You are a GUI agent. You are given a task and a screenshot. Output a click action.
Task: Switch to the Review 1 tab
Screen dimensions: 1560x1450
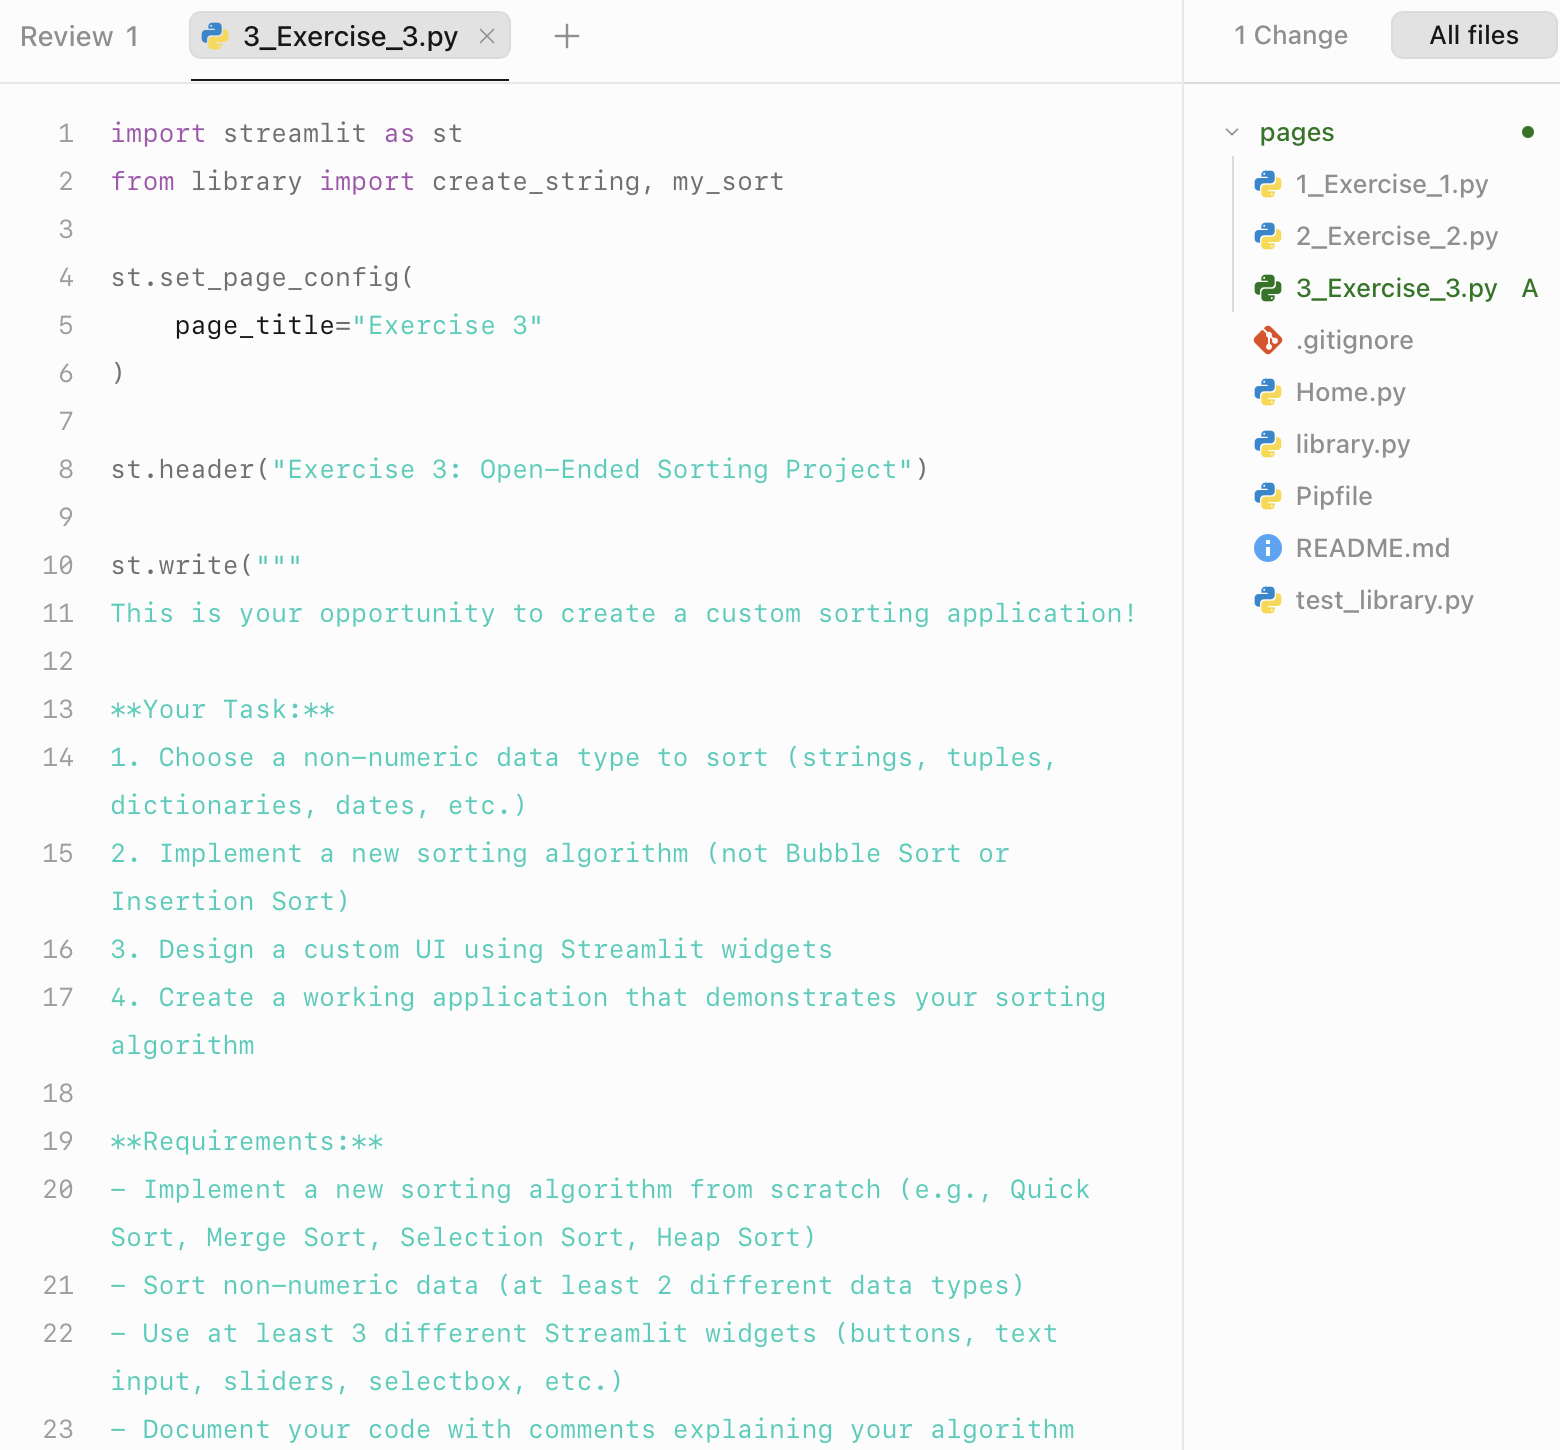(x=79, y=36)
